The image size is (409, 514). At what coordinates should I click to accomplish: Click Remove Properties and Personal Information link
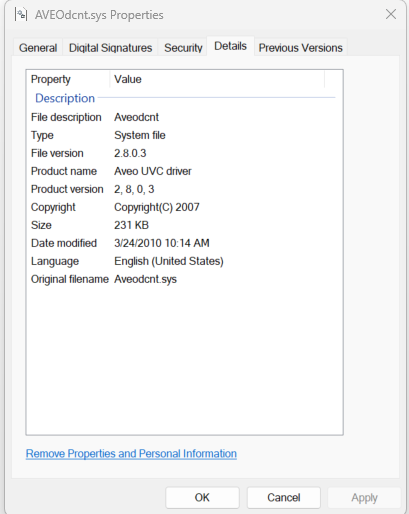(x=131, y=454)
